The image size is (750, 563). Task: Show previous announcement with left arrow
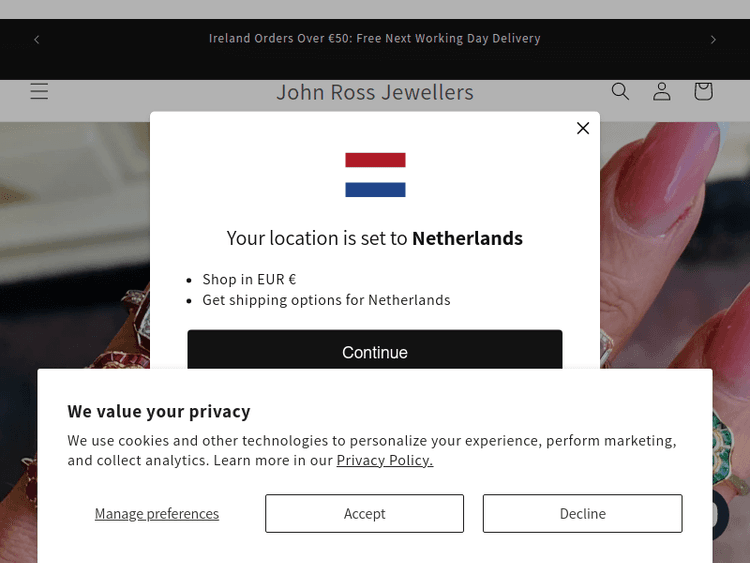coord(37,39)
